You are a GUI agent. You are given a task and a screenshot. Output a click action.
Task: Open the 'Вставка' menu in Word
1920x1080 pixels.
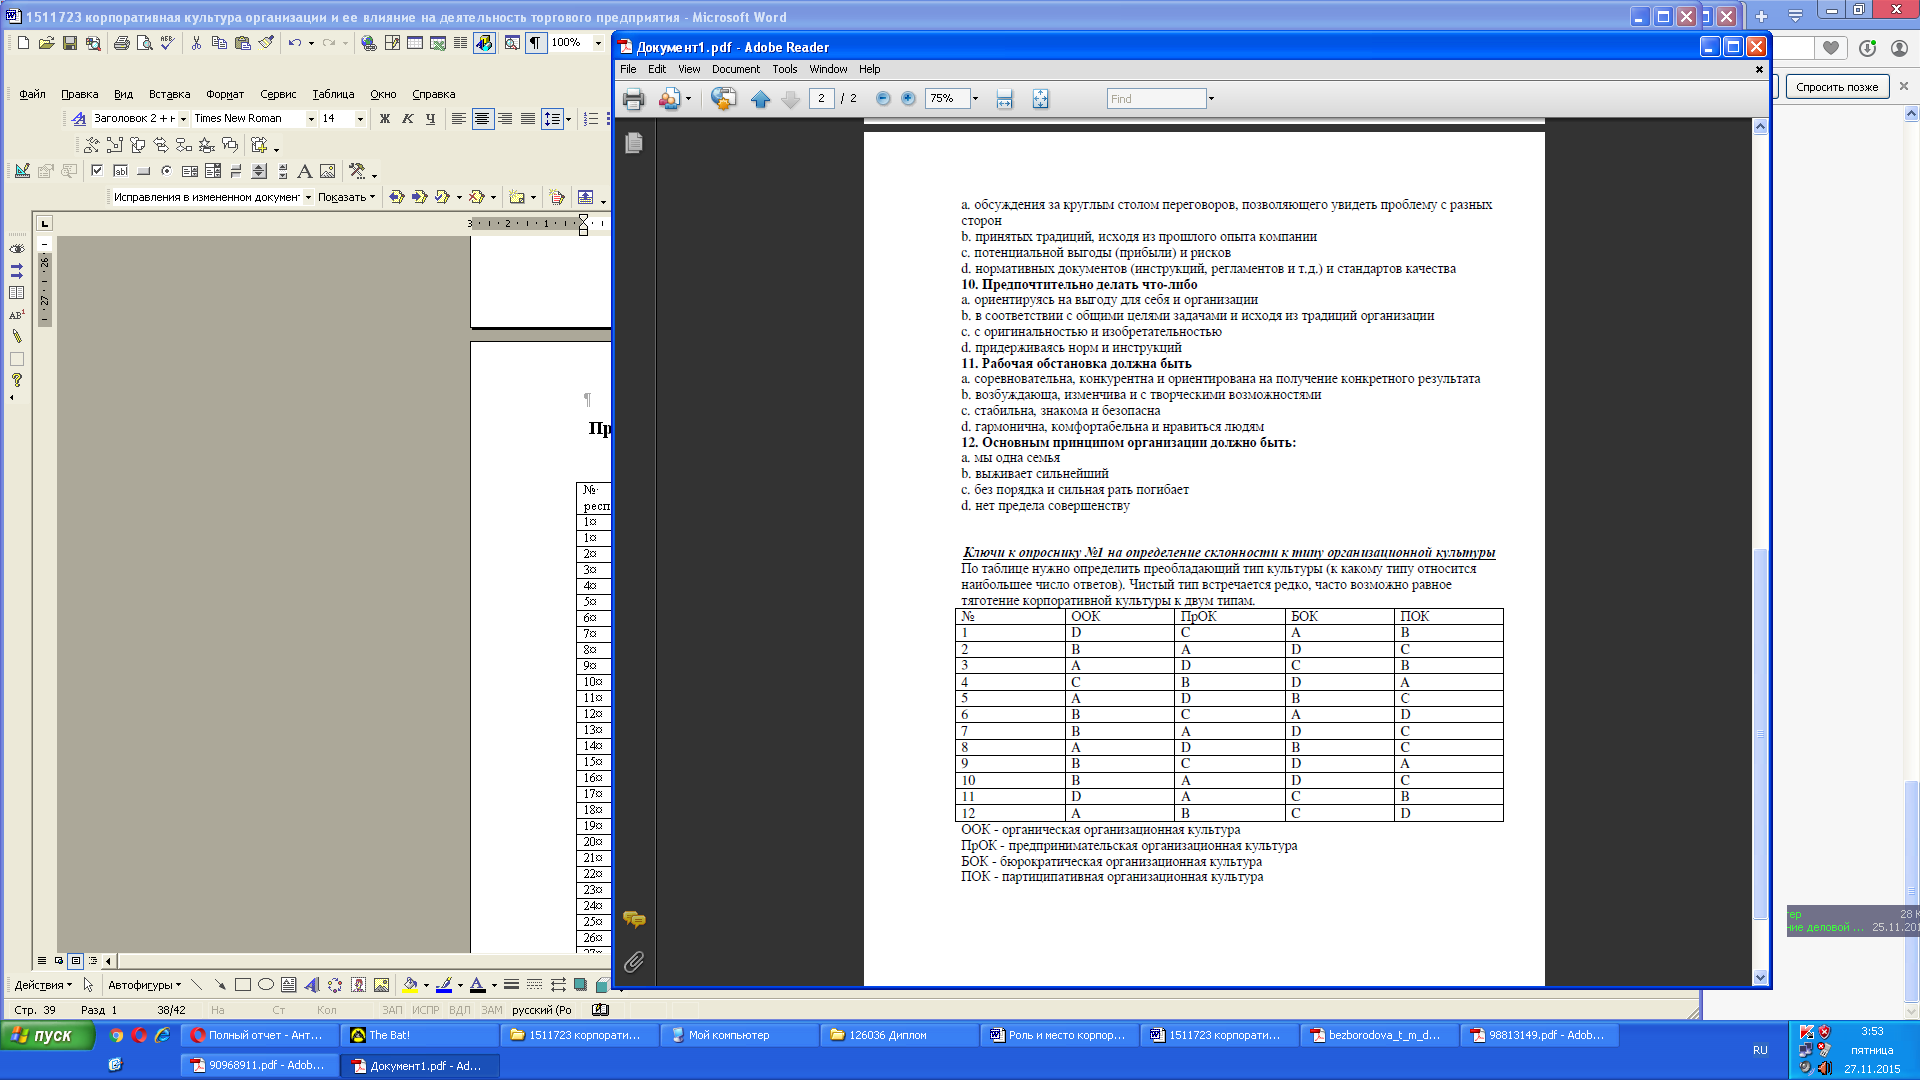[169, 94]
